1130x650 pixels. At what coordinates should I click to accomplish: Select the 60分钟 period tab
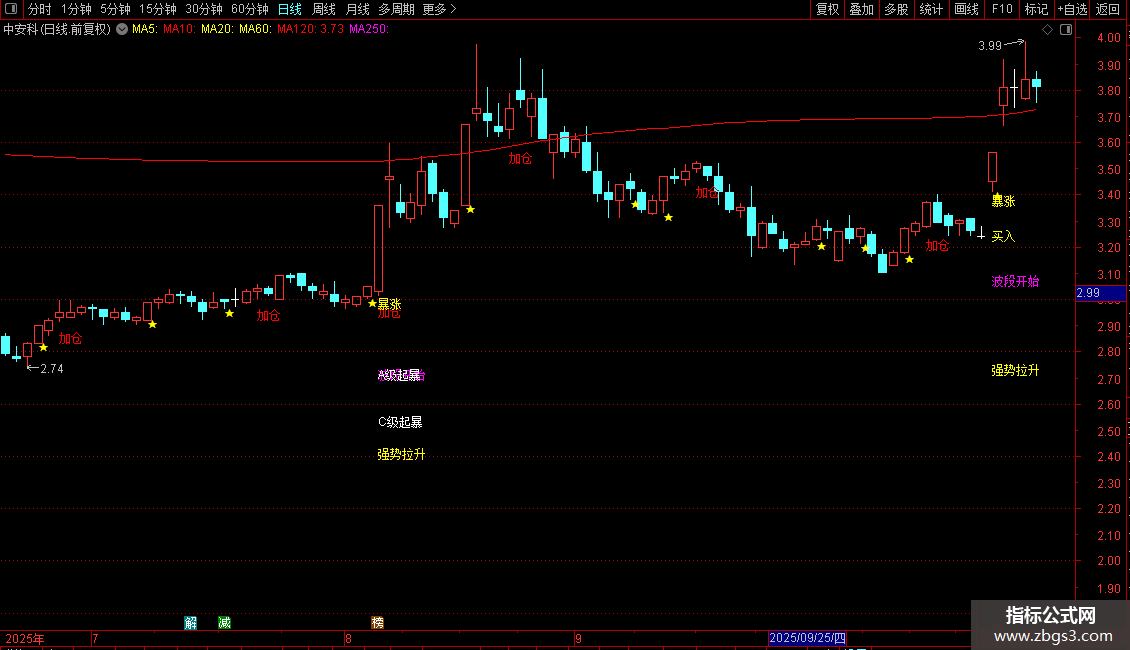coord(250,9)
